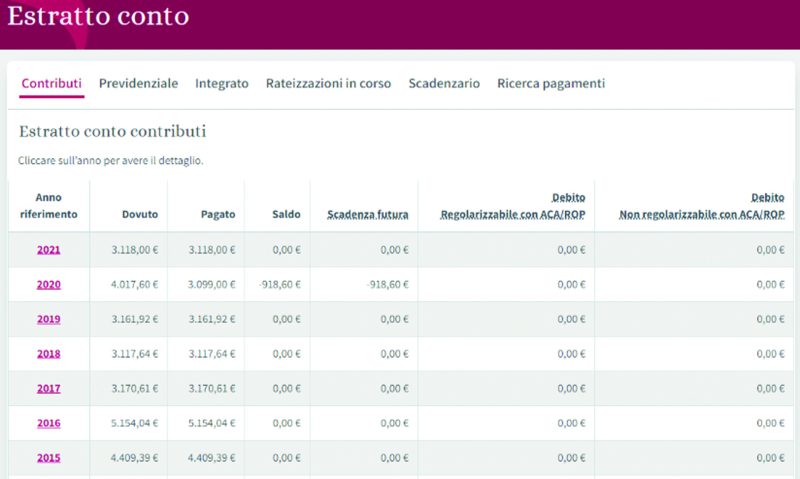This screenshot has width=800, height=479.
Task: Click the 2015 year link
Action: coord(49,458)
